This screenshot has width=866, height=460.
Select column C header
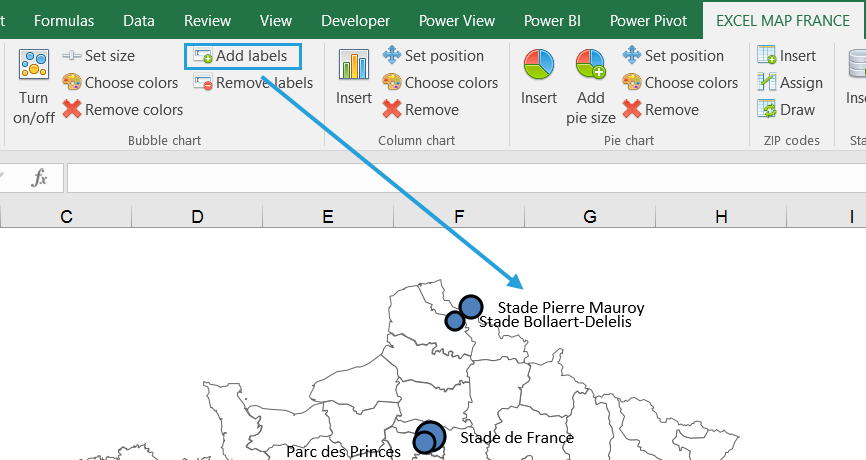pos(66,216)
